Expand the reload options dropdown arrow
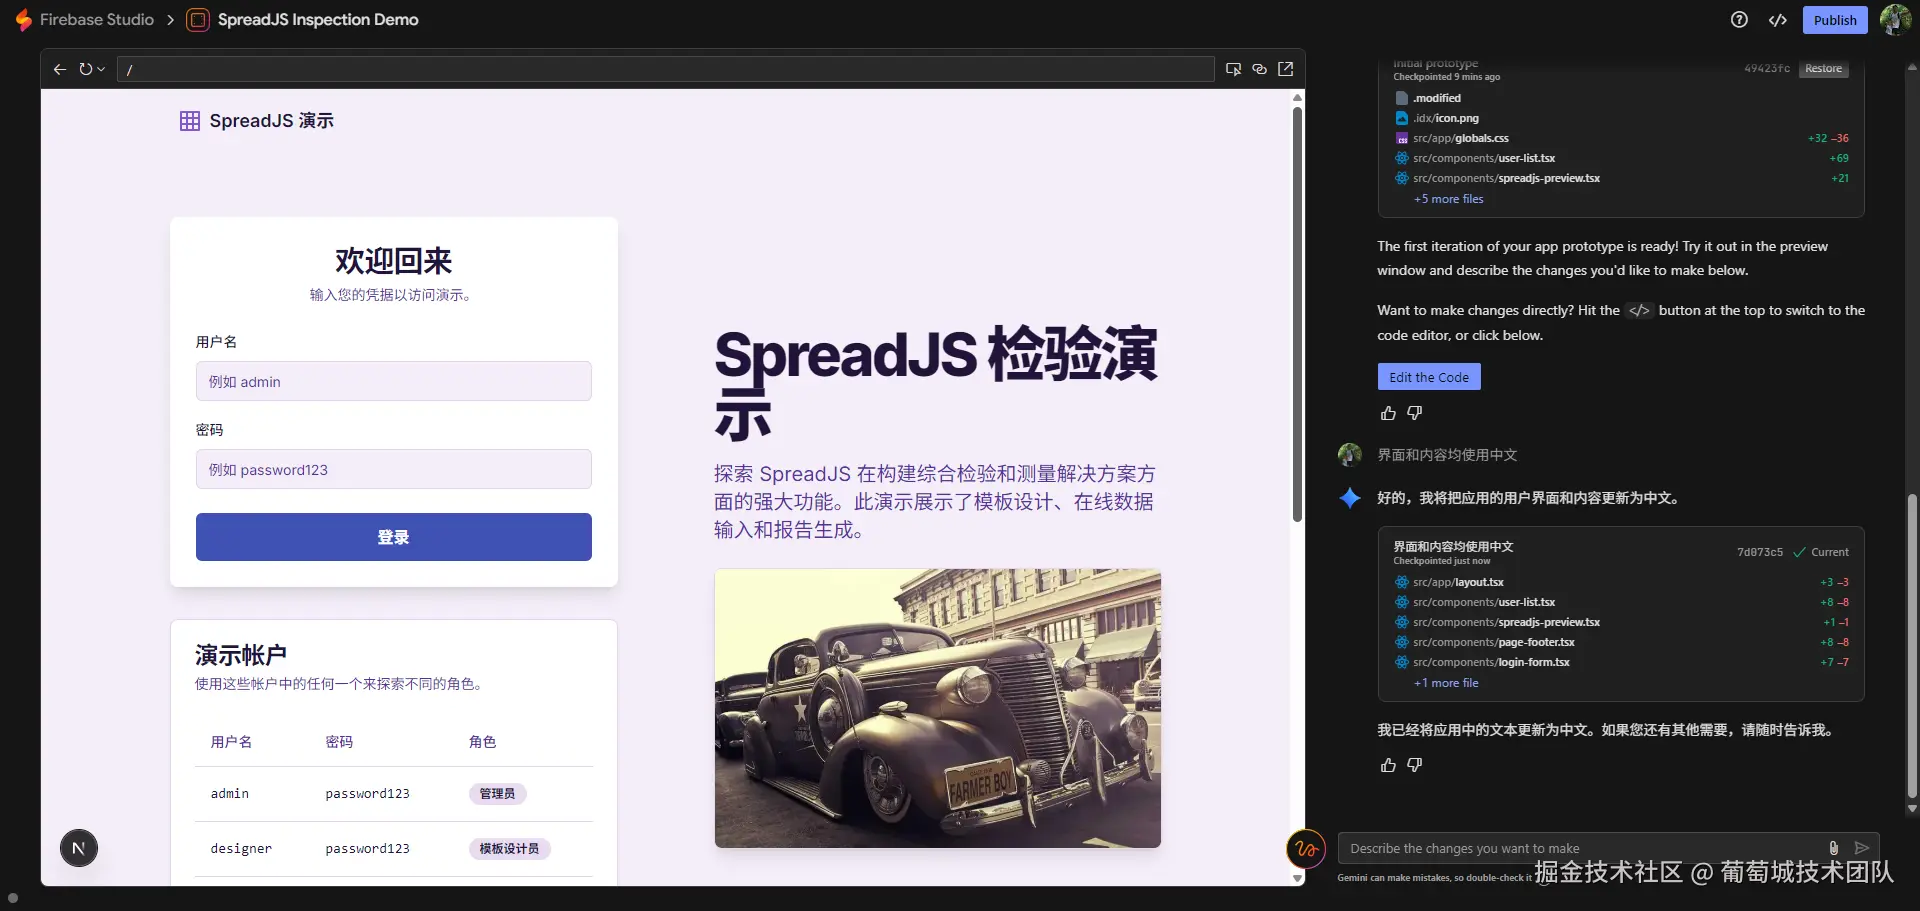This screenshot has width=1920, height=911. 101,69
